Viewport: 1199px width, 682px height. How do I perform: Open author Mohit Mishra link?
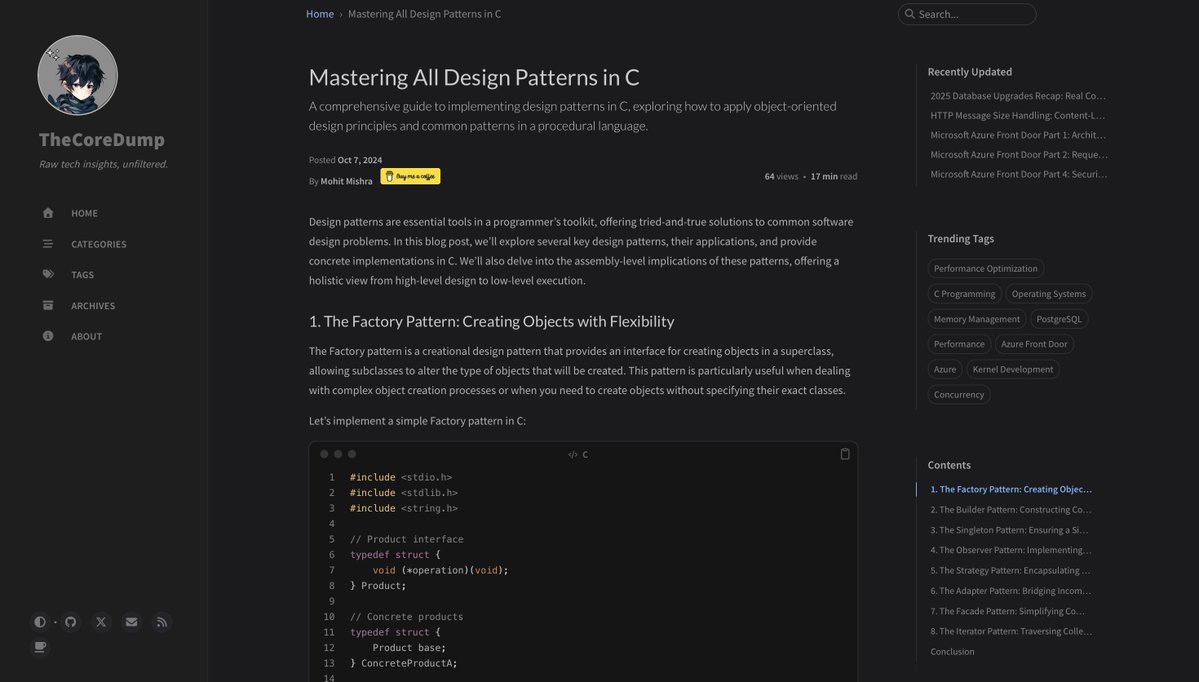(346, 181)
